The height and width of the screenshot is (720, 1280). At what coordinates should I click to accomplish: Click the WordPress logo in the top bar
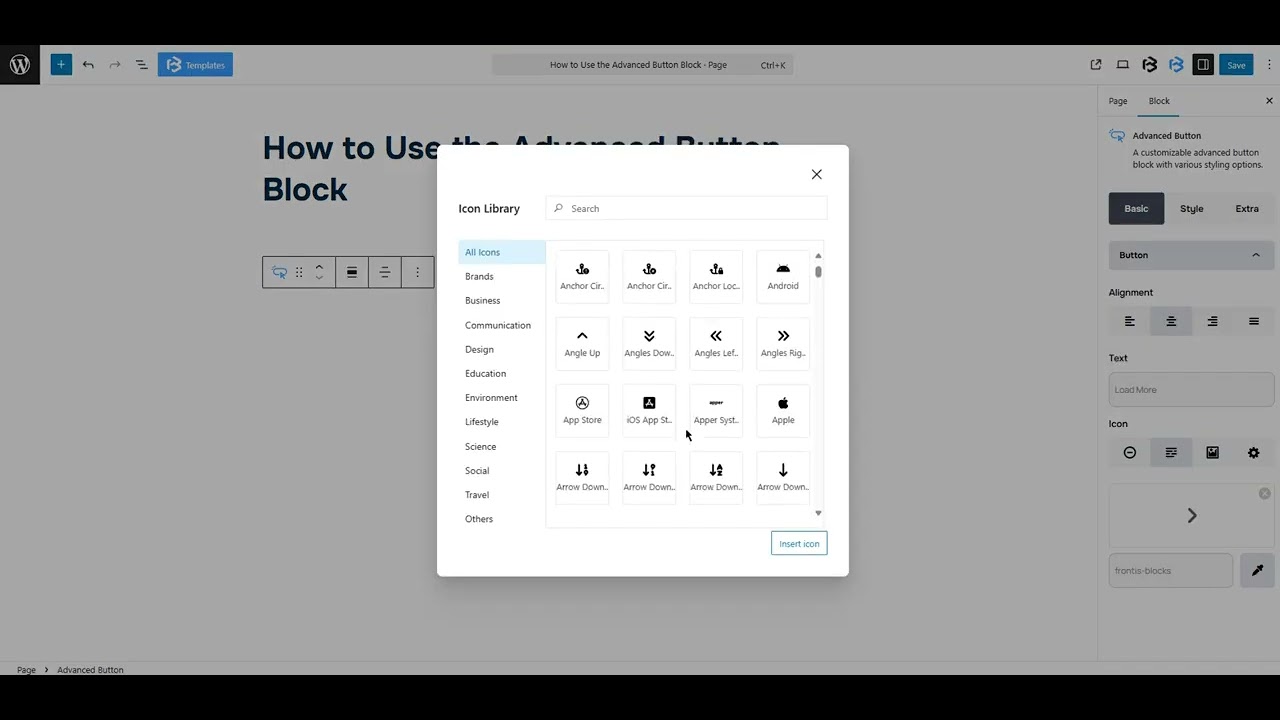point(19,64)
